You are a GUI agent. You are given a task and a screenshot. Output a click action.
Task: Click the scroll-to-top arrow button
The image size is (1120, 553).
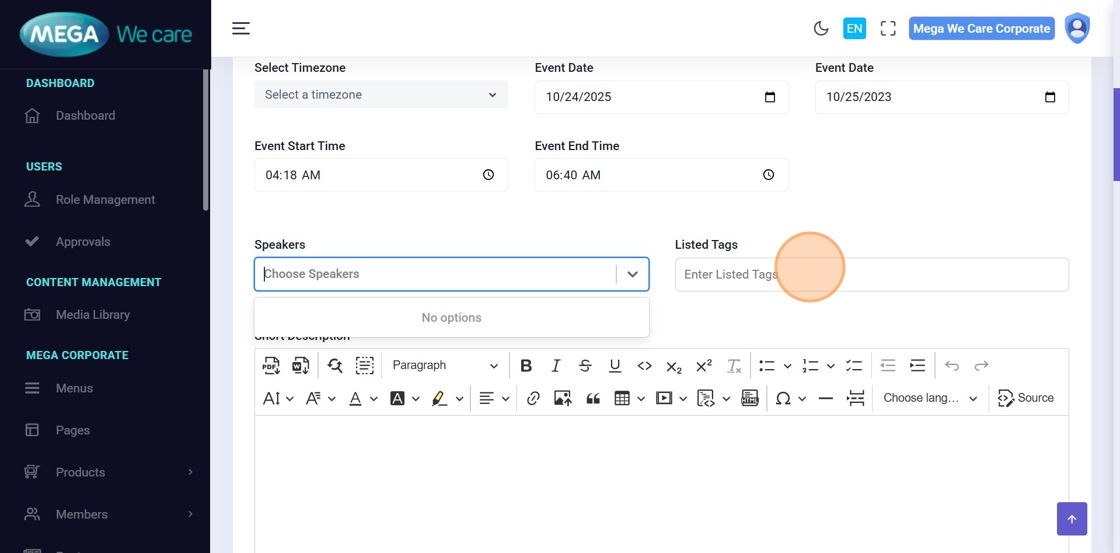pos(1071,519)
